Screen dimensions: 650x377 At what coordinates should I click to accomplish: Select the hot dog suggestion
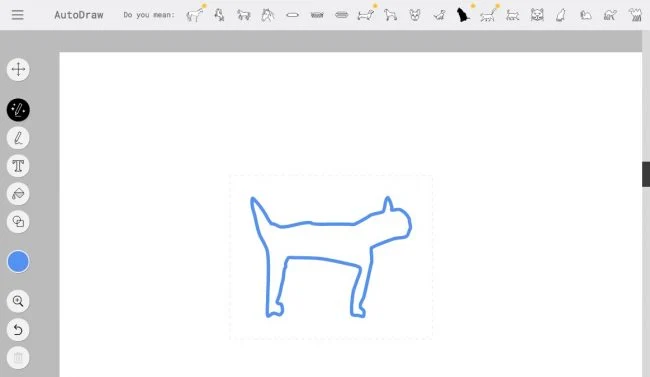coord(342,15)
